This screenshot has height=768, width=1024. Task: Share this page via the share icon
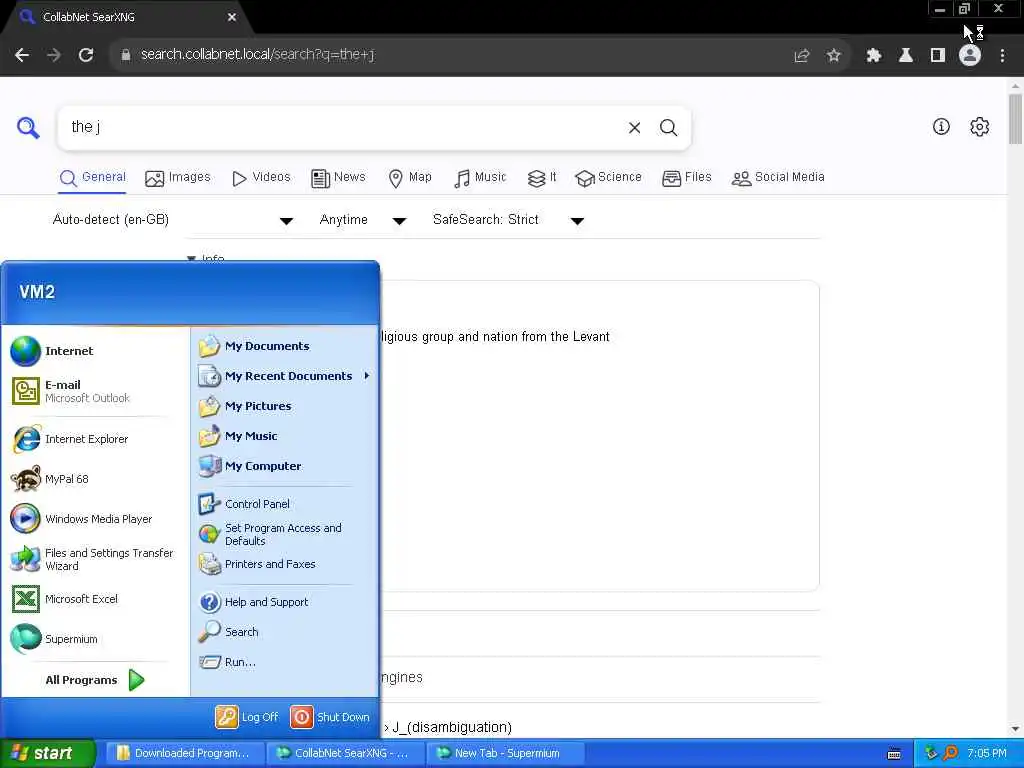[801, 56]
